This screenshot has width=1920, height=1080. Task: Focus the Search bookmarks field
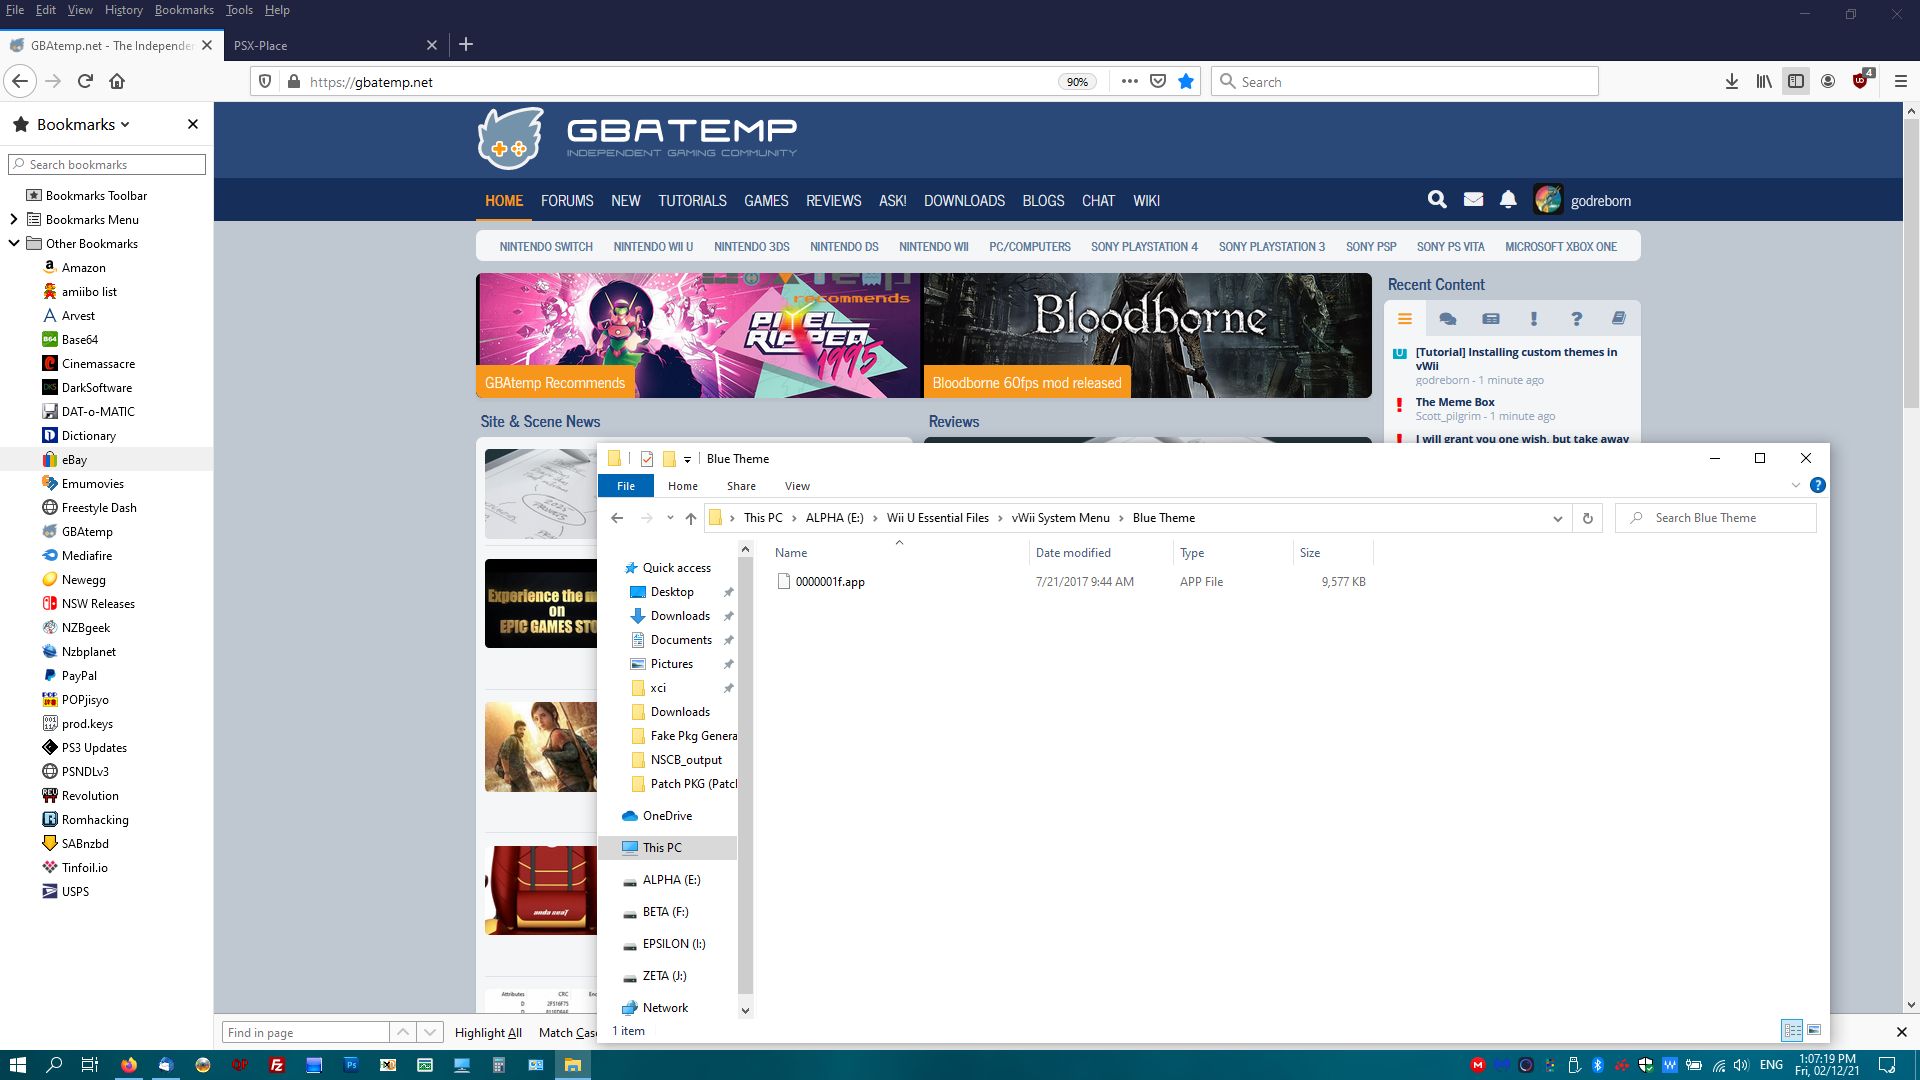click(x=107, y=164)
